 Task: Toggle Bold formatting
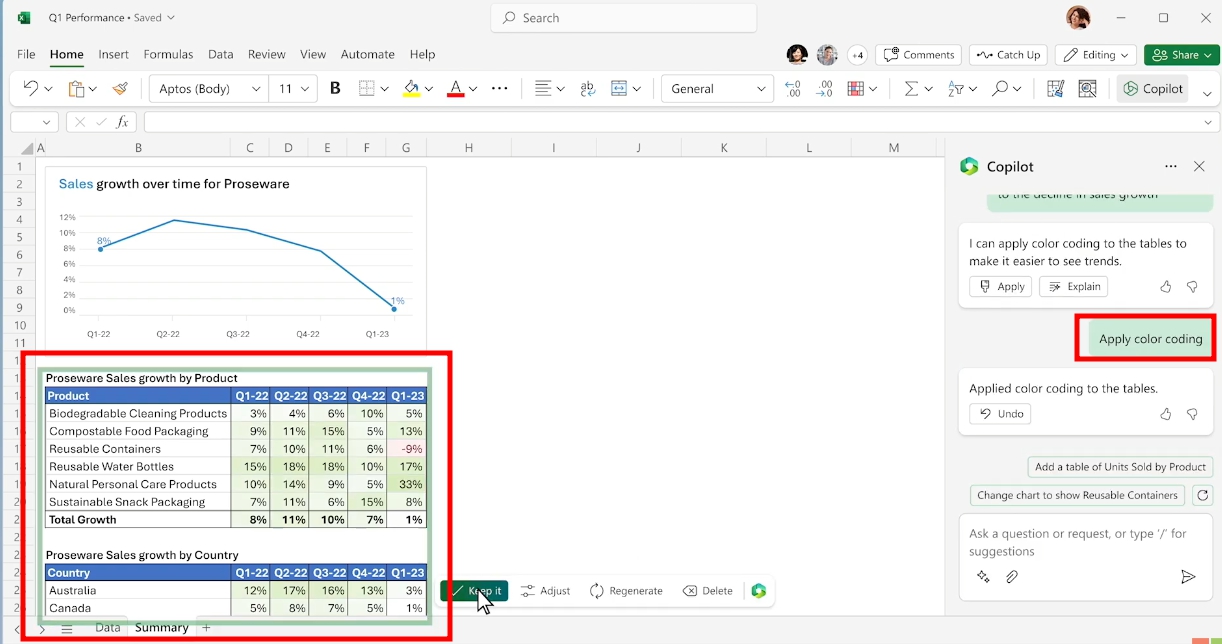click(x=335, y=89)
